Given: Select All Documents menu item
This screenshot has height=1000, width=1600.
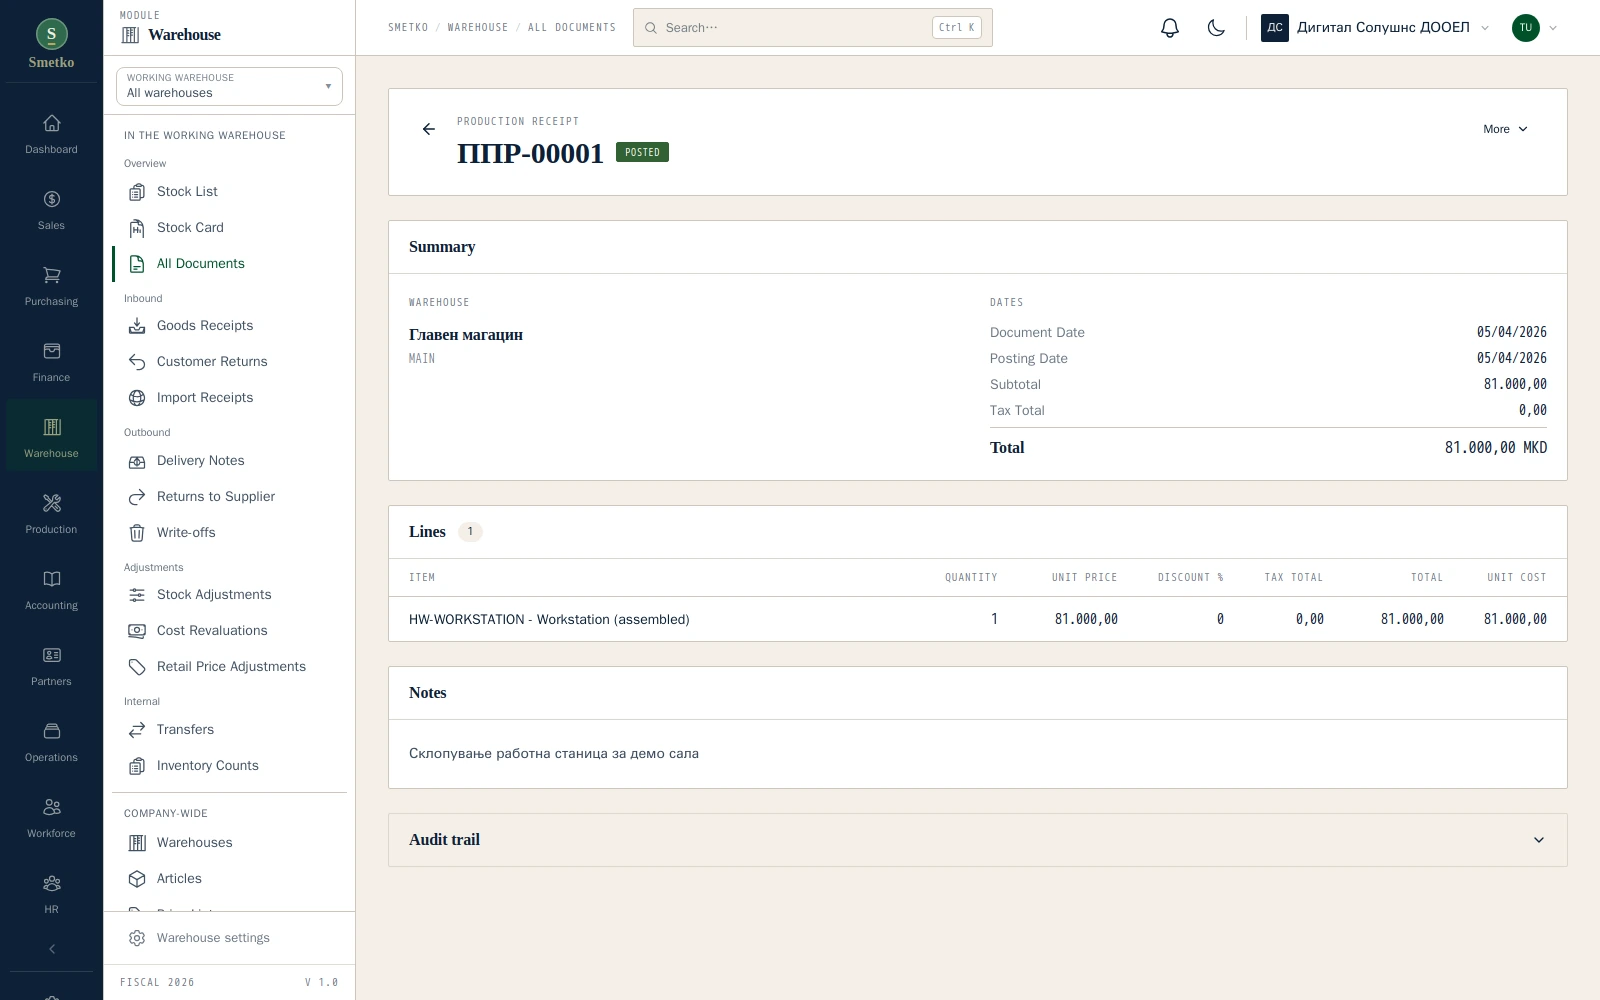Looking at the screenshot, I should 229,264.
